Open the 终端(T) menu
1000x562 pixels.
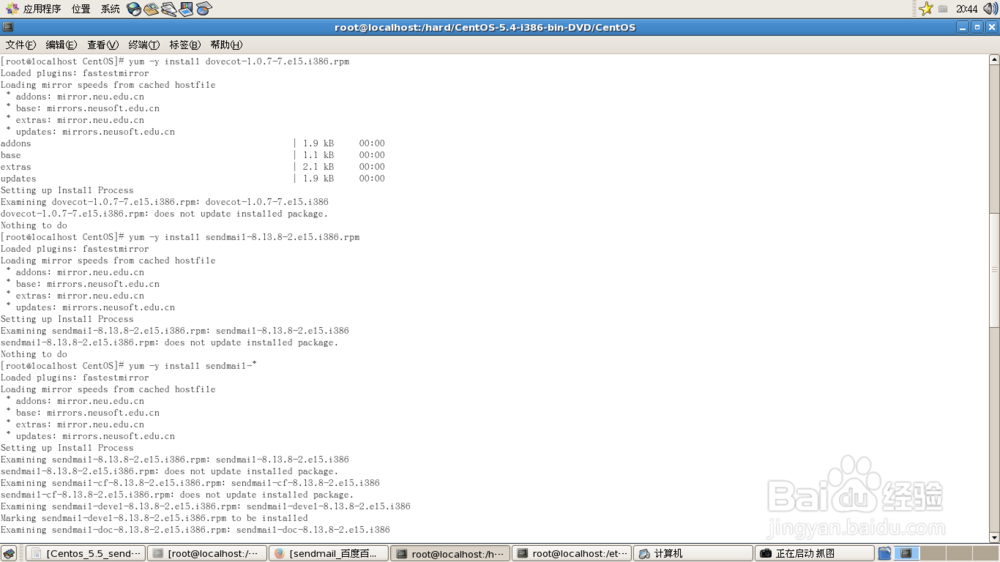pyautogui.click(x=143, y=45)
